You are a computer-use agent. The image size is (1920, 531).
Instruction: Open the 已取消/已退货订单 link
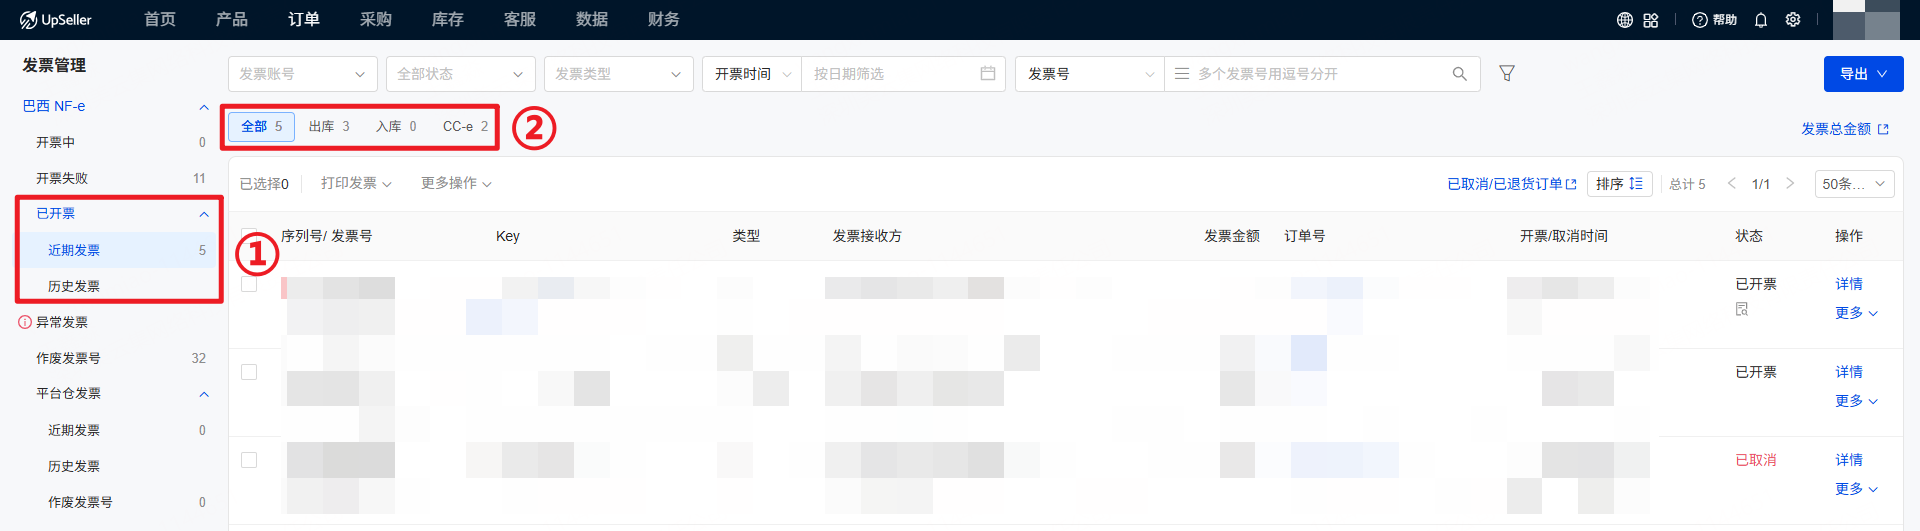coord(1511,184)
